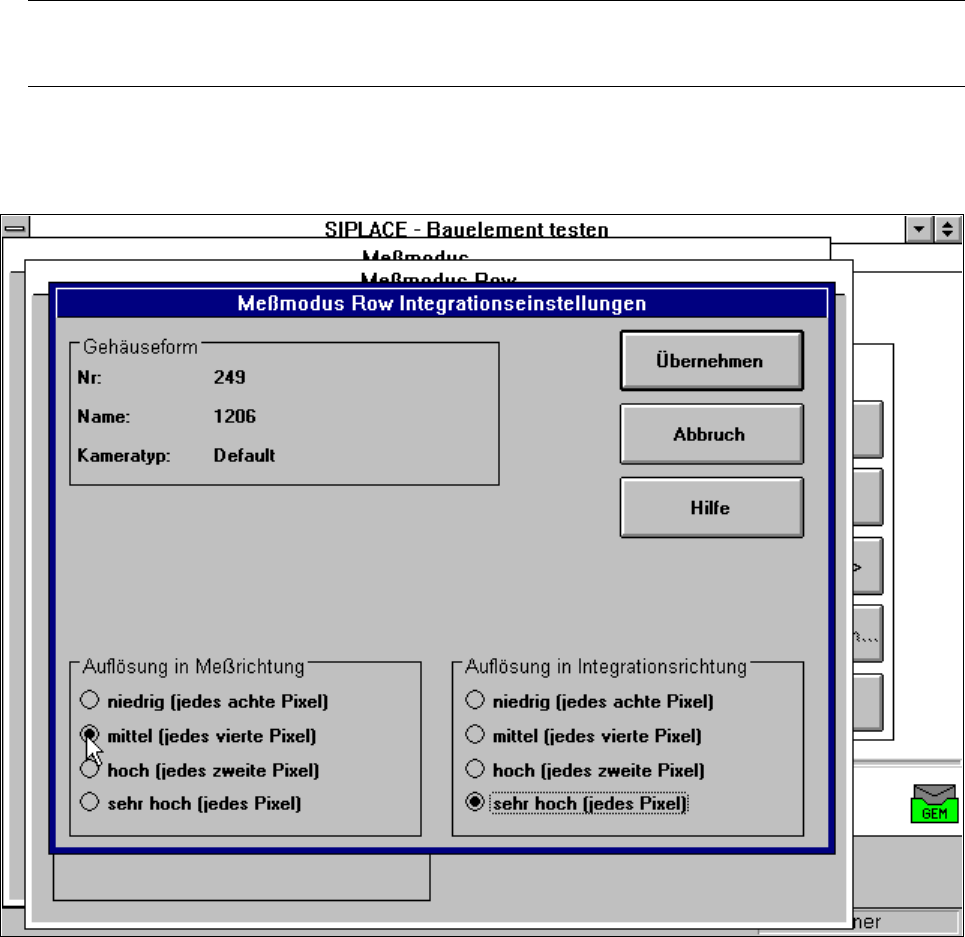Cancel with the Abbruch button
965x937 pixels.
click(711, 434)
